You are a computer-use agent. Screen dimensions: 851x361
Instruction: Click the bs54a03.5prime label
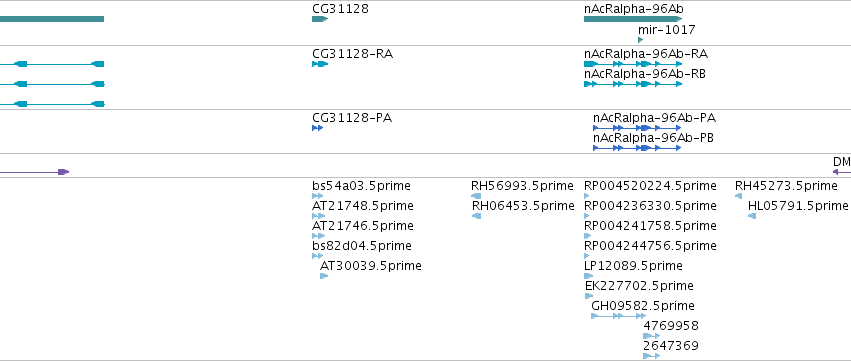click(361, 186)
